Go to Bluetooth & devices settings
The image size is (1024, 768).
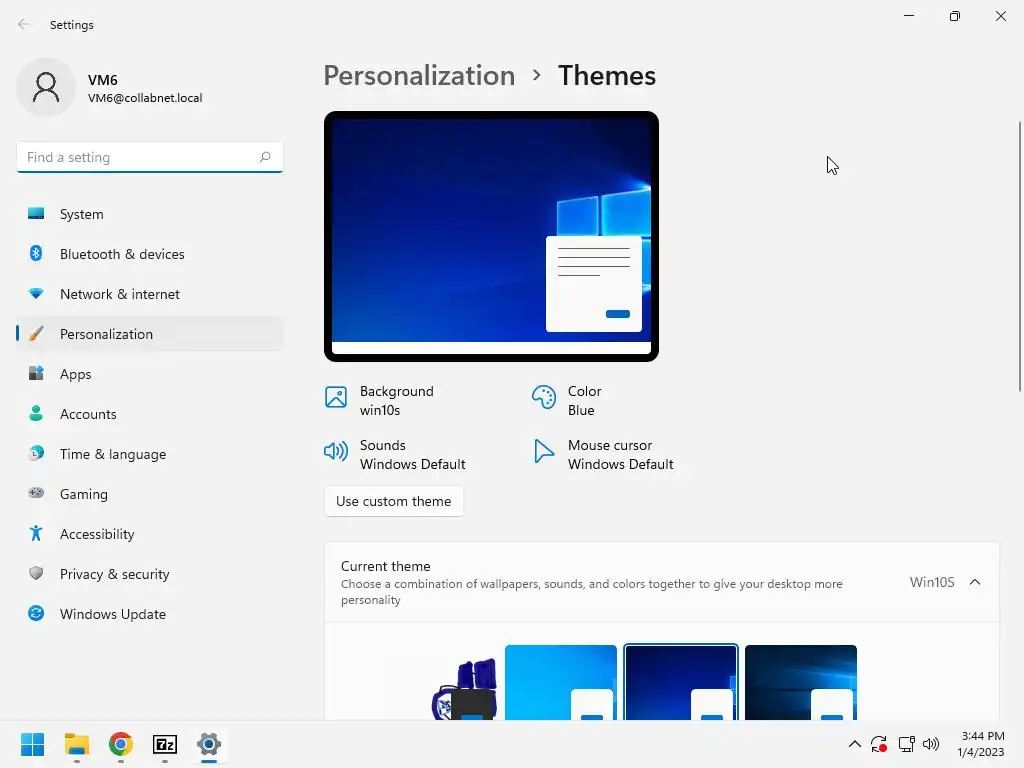tap(150, 253)
